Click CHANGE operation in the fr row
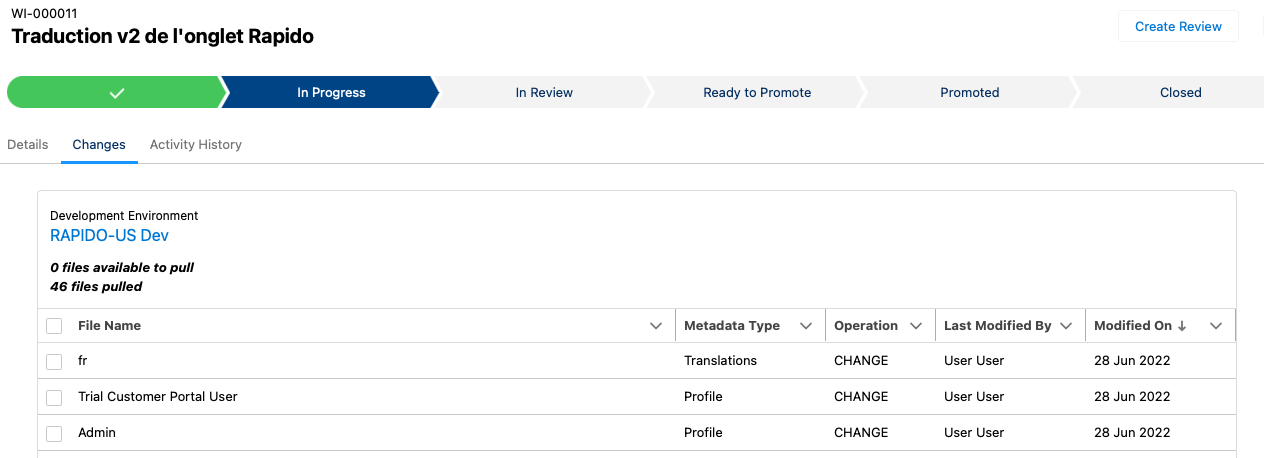 pos(861,361)
